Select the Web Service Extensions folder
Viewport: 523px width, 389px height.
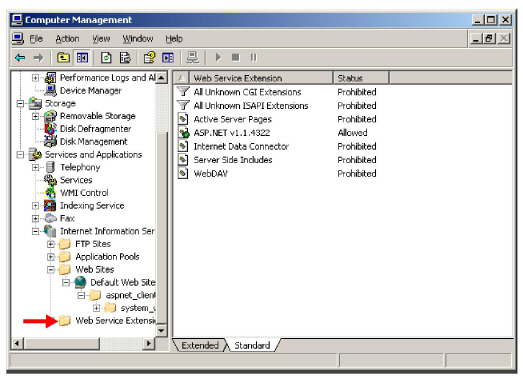[x=115, y=321]
